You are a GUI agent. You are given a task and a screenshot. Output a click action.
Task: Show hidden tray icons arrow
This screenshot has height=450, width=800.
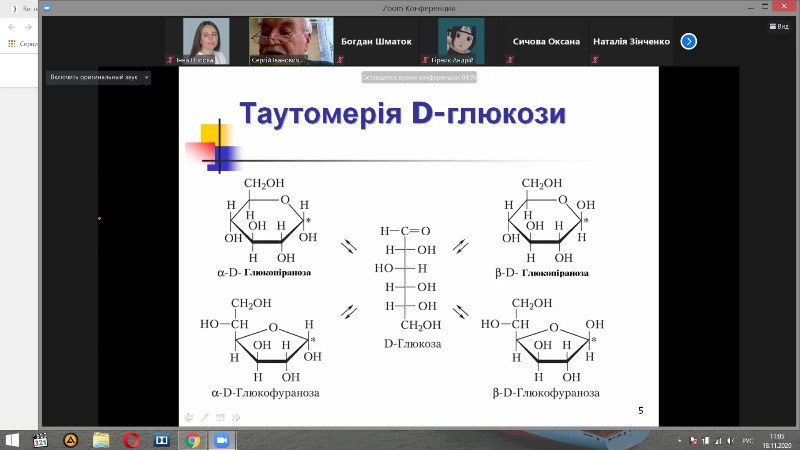click(x=679, y=440)
